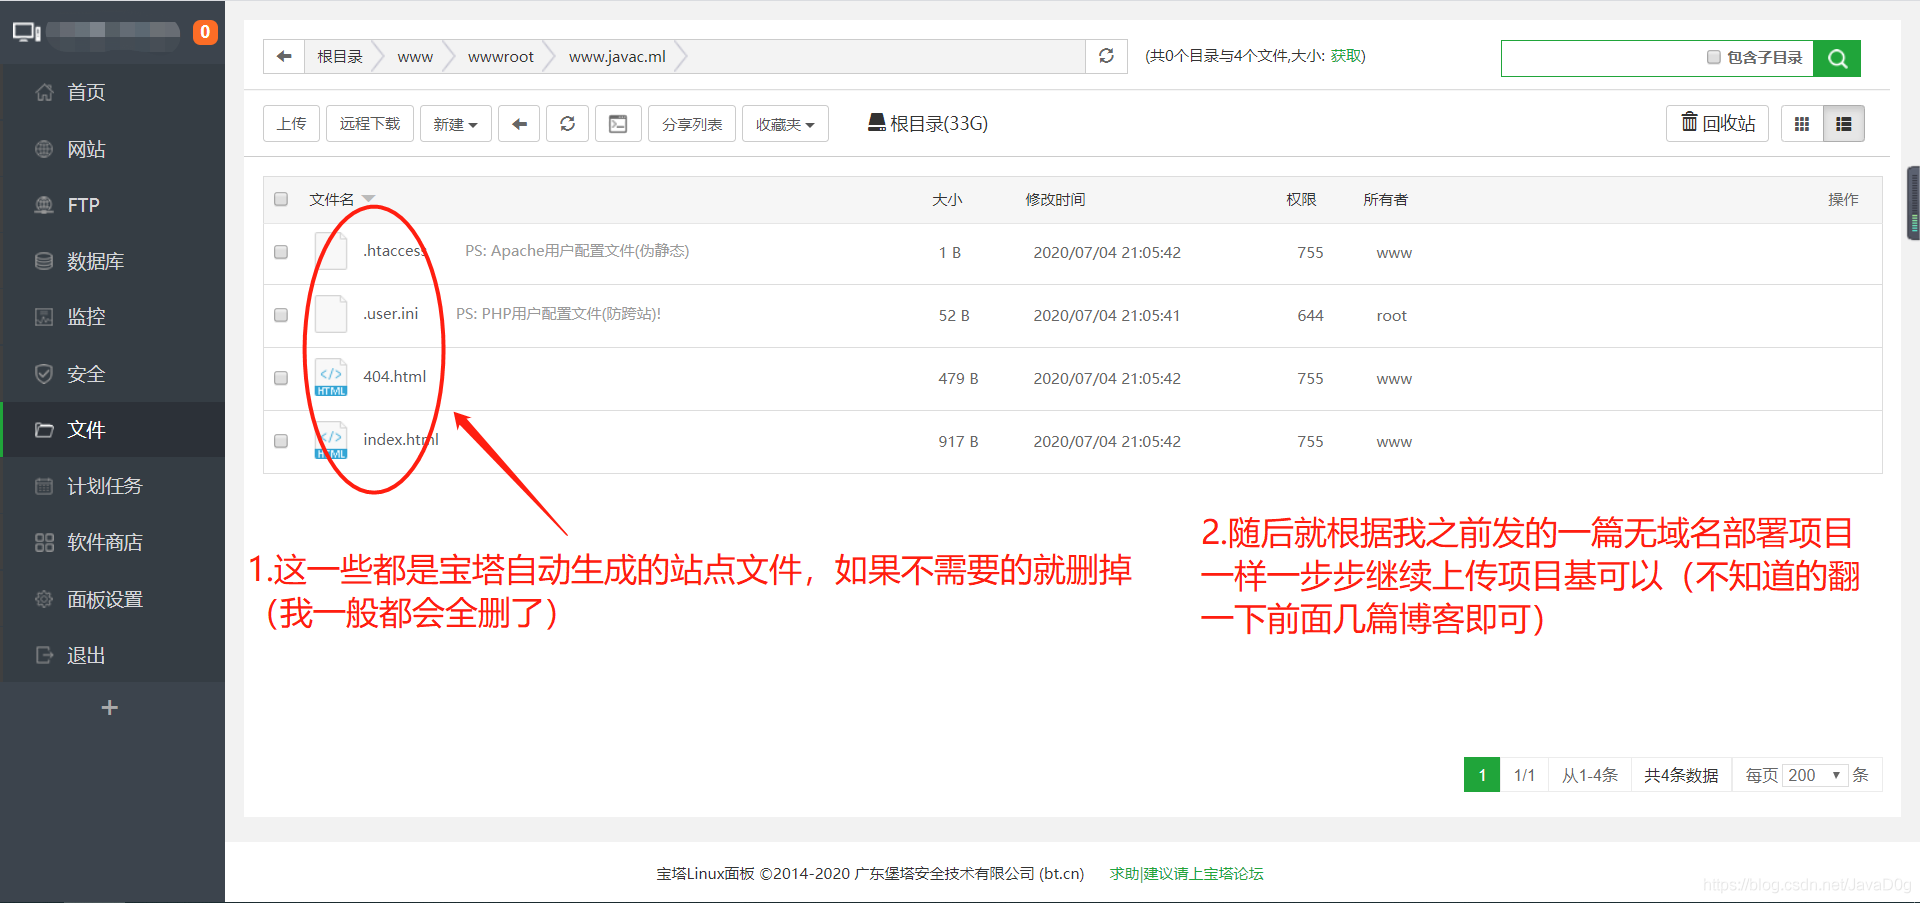The image size is (1920, 903).
Task: Enable the 包含子目录 search option
Action: (x=1715, y=58)
